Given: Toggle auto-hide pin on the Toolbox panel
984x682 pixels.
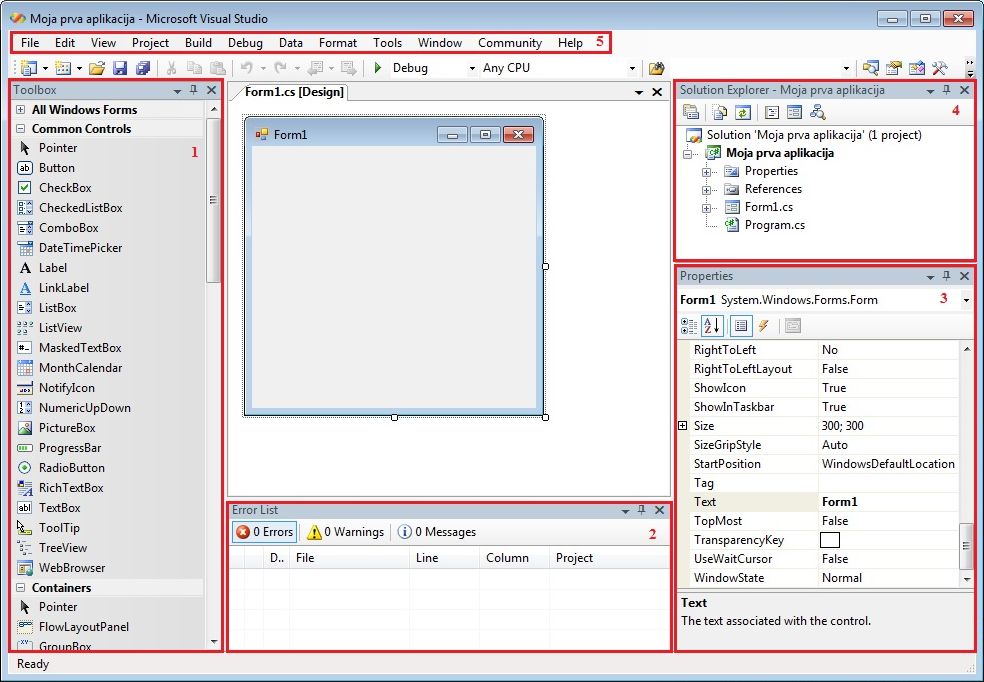Looking at the screenshot, I should (194, 90).
